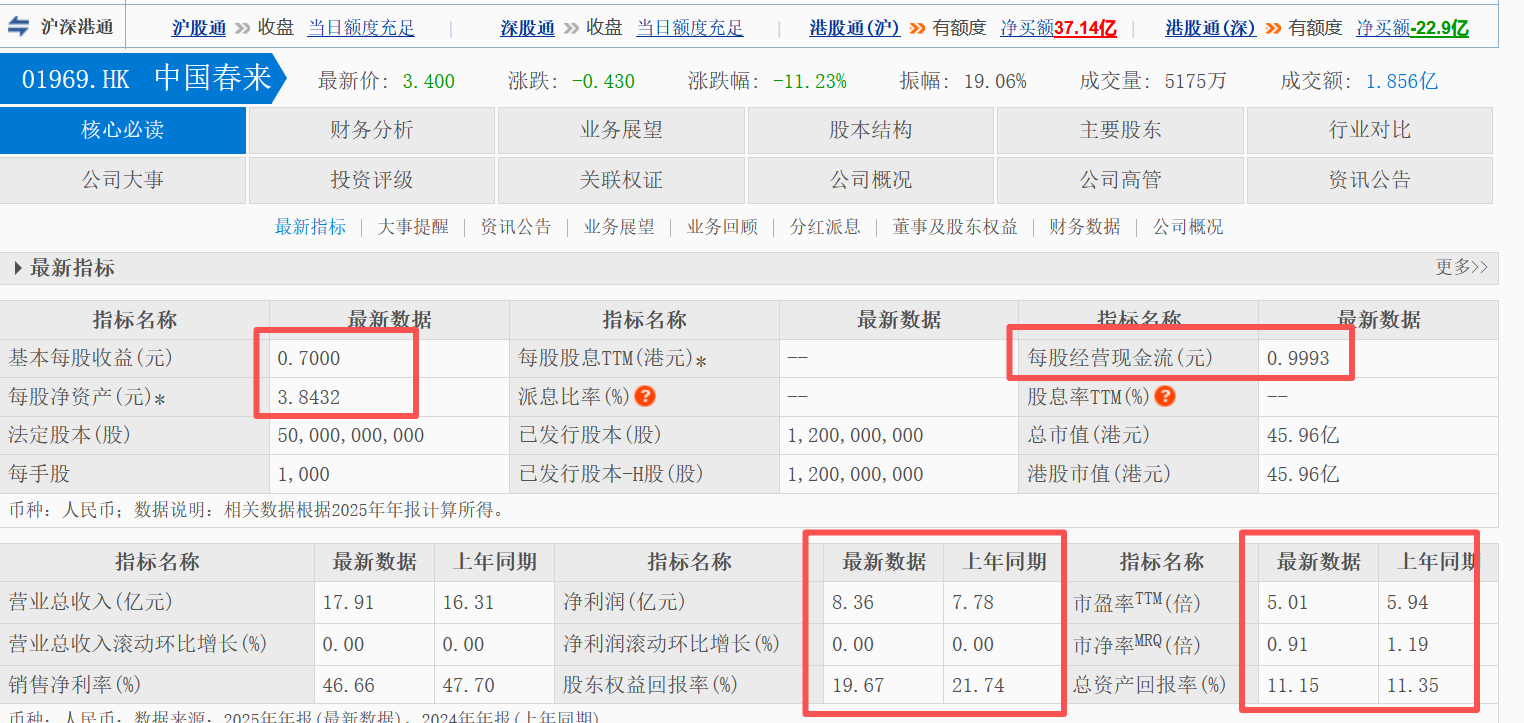
Task: Click 净利润 latest value 8.36
Action: tap(853, 603)
